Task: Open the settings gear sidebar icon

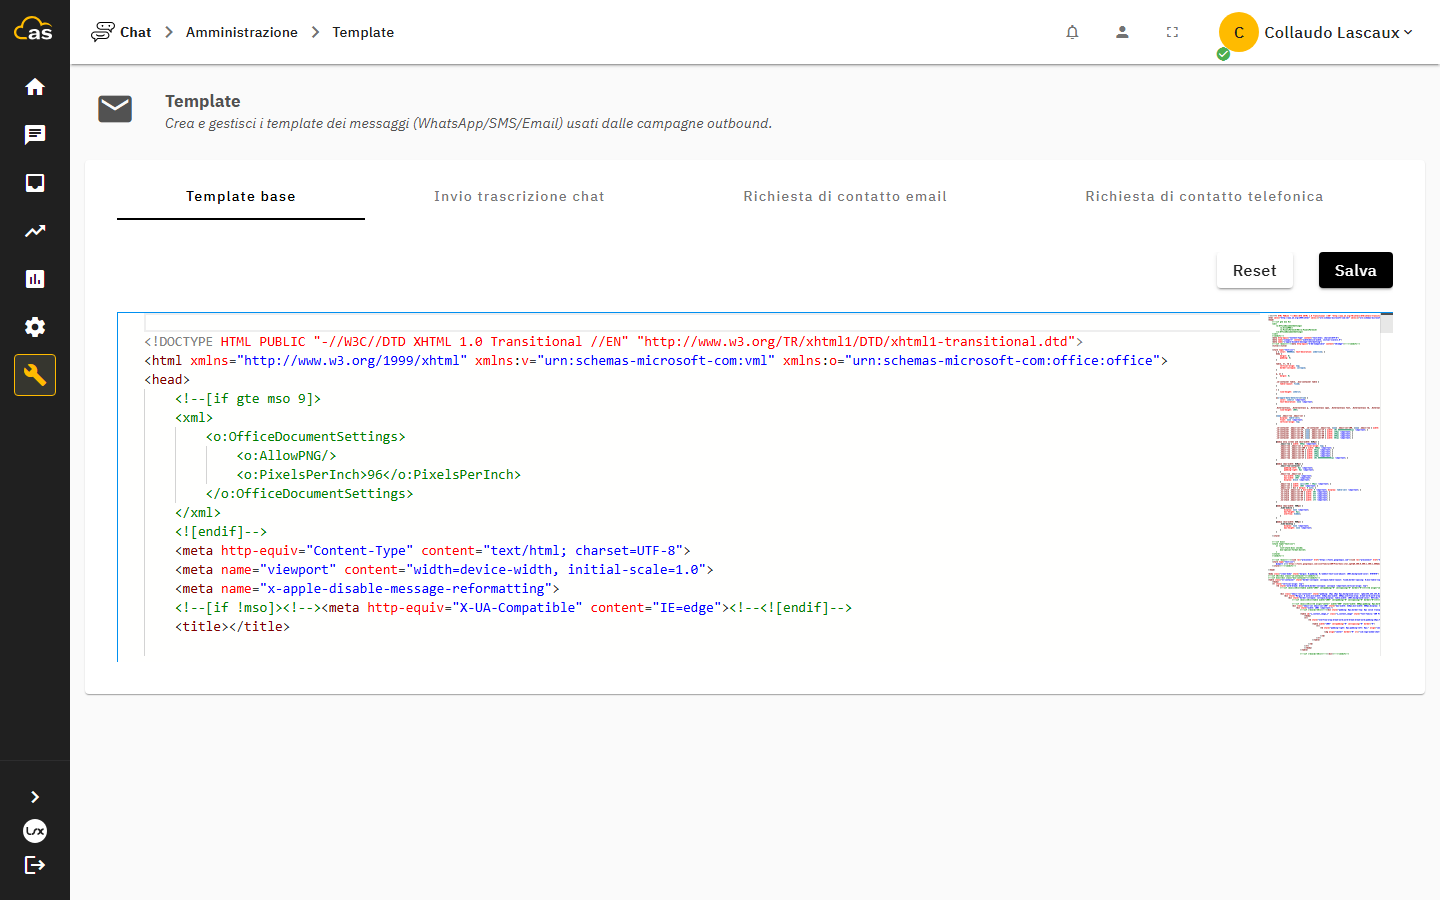Action: 35,327
